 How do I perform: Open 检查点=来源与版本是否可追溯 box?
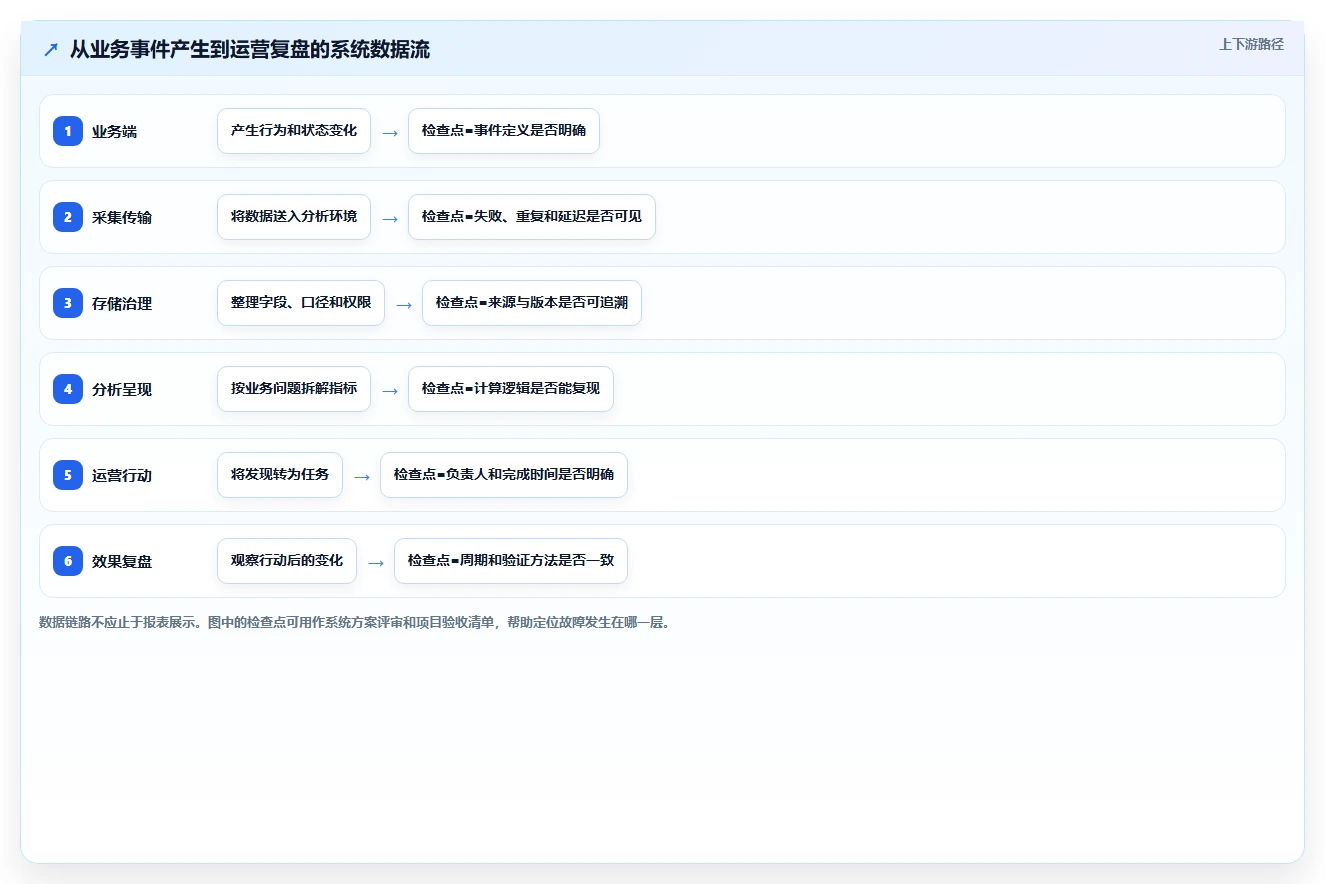[x=532, y=303]
